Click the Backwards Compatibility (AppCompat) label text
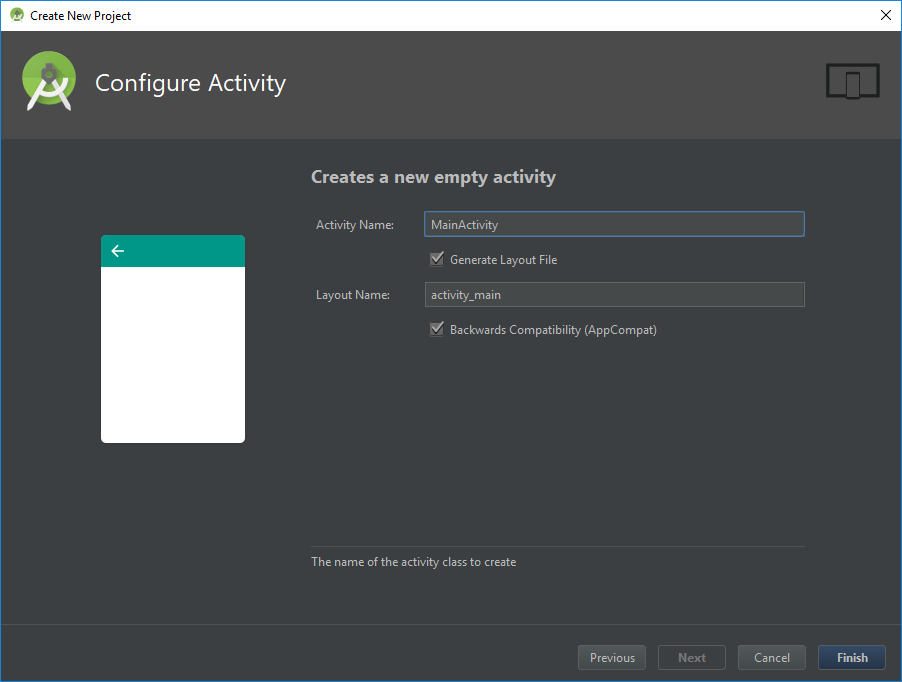 click(x=553, y=330)
